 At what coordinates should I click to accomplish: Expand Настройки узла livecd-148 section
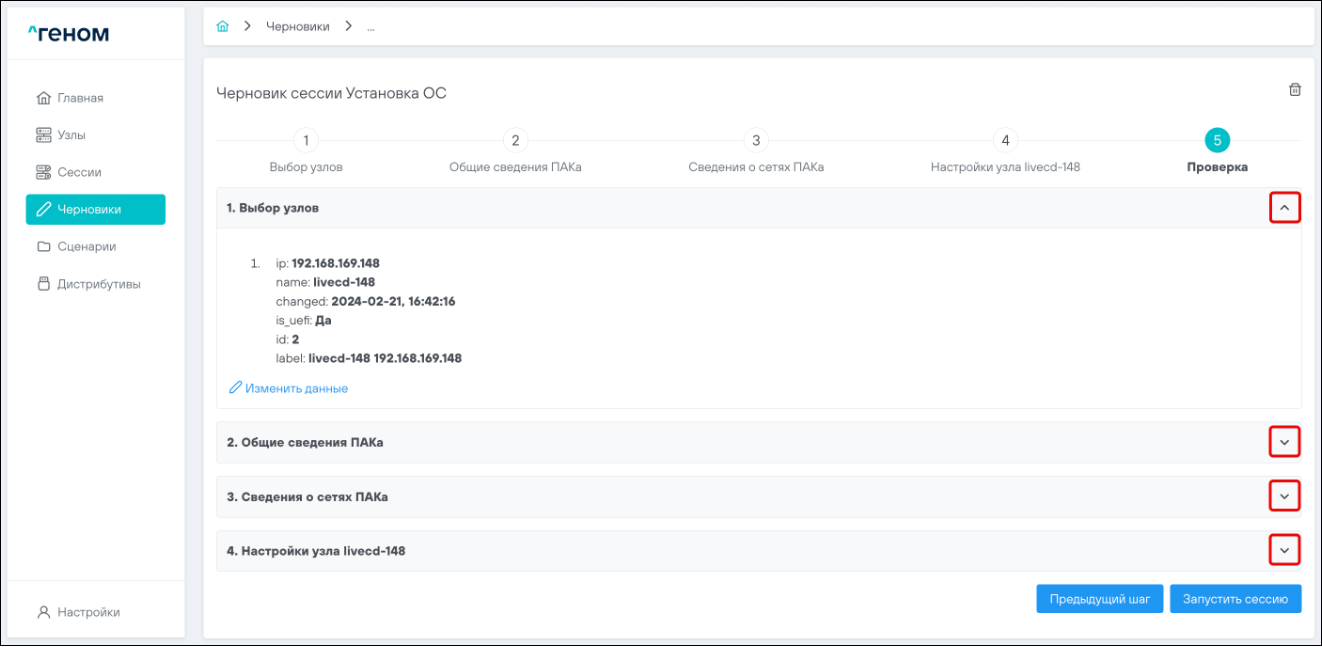1285,550
